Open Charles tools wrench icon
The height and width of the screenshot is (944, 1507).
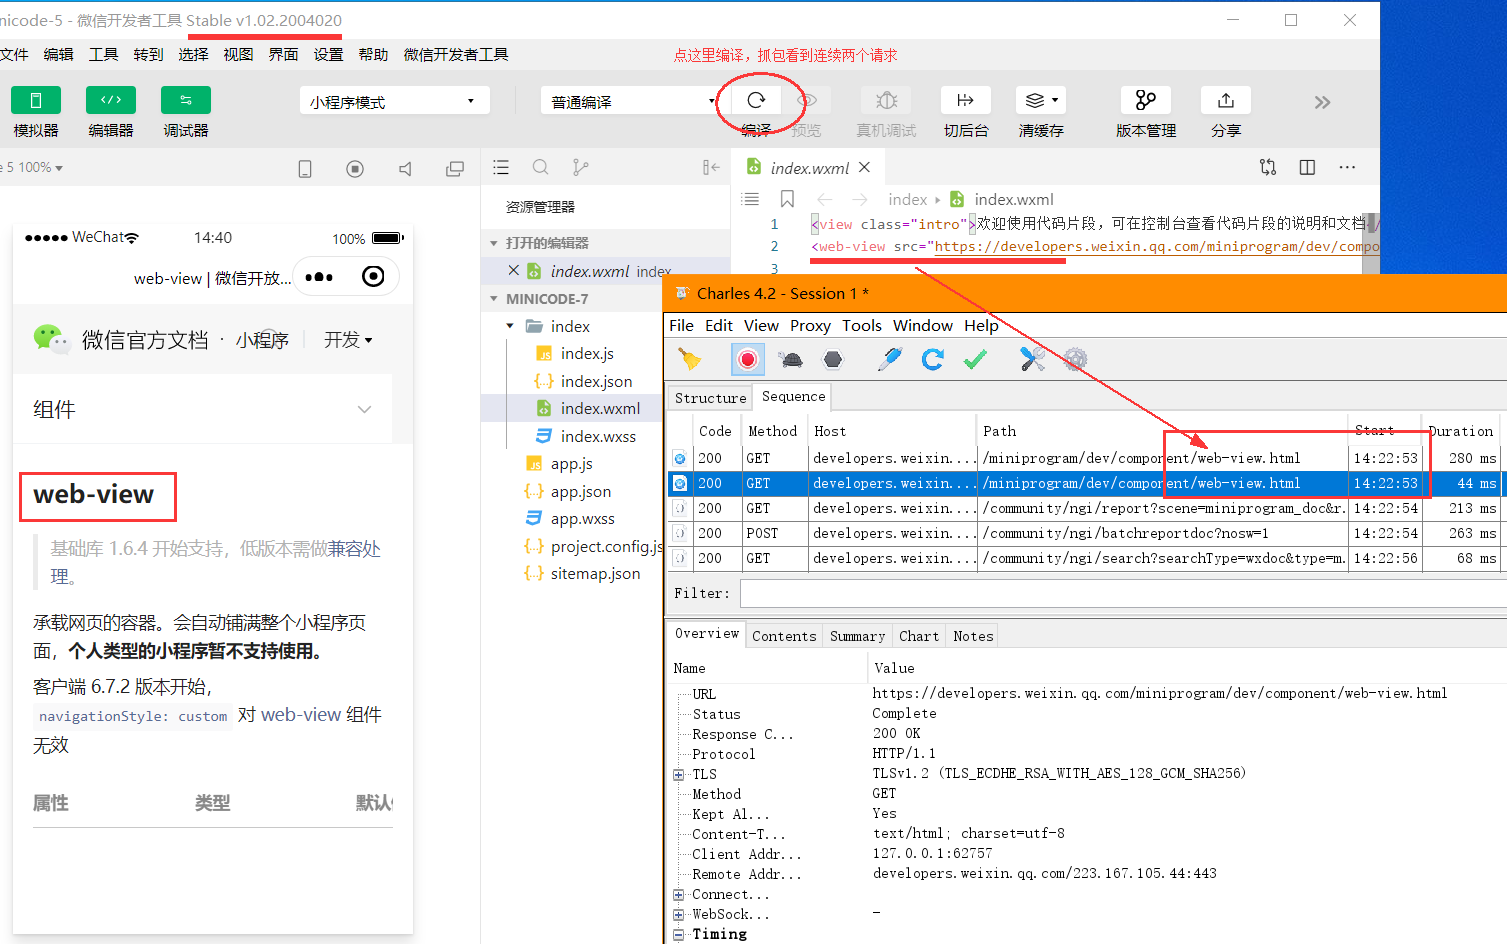[1032, 359]
